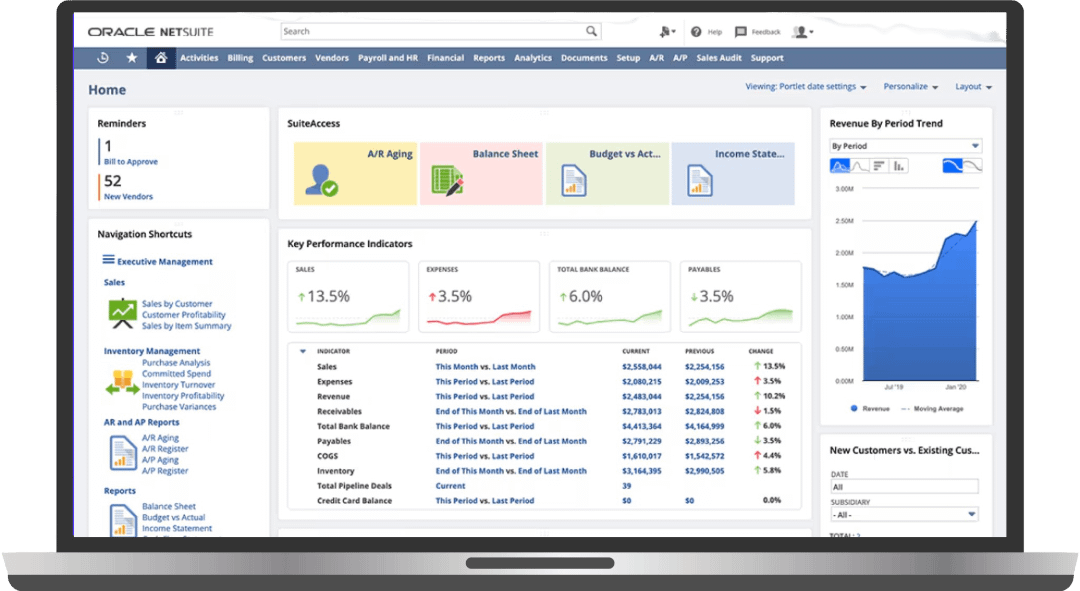Screen dimensions: 1080x591
Task: Open the Support menu
Action: tap(767, 58)
